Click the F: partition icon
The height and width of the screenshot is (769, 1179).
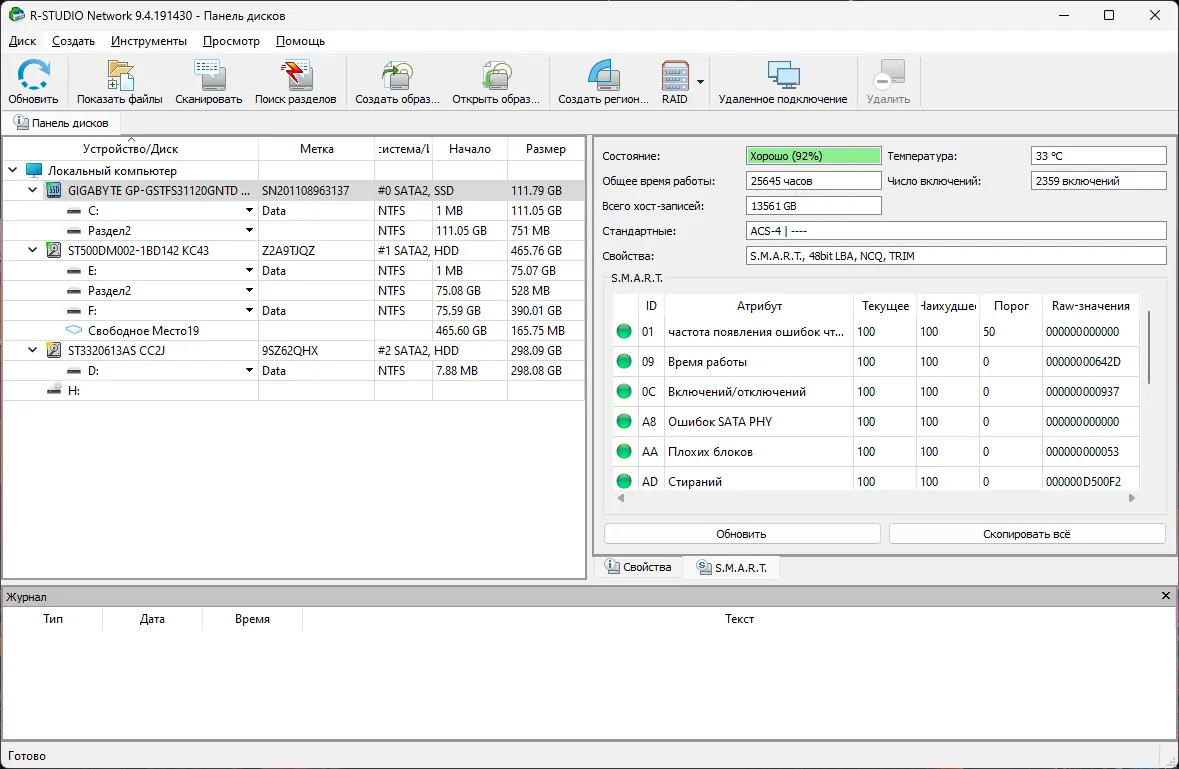pos(74,311)
